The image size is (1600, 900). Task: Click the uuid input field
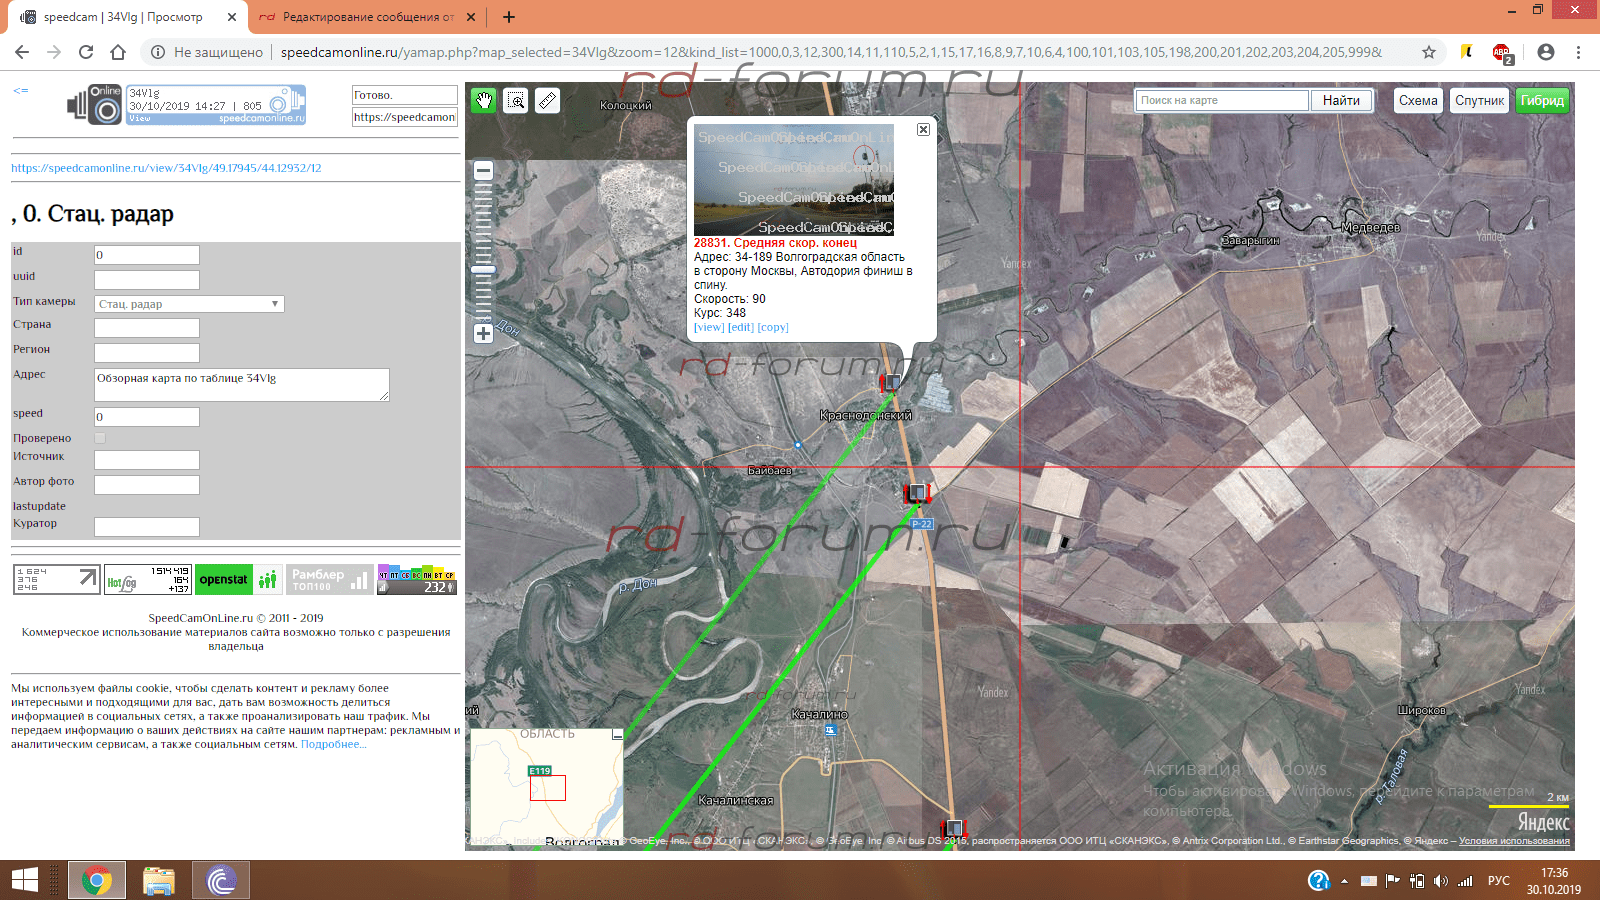(147, 280)
